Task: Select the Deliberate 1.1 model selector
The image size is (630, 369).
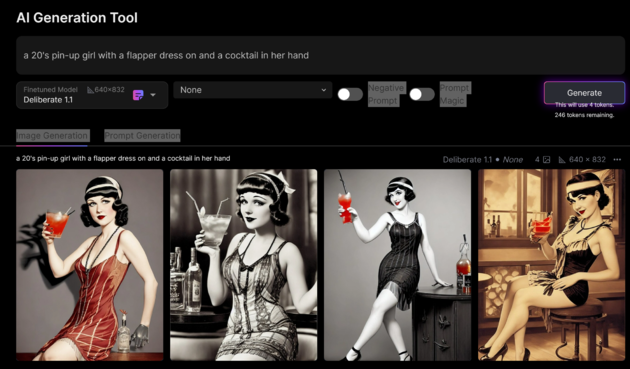Action: click(x=92, y=95)
